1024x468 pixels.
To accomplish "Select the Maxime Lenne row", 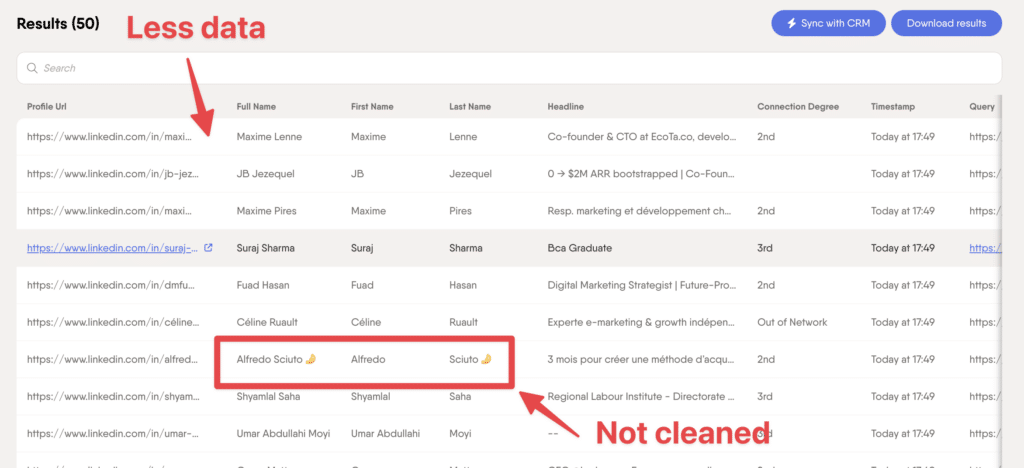I will pos(509,137).
